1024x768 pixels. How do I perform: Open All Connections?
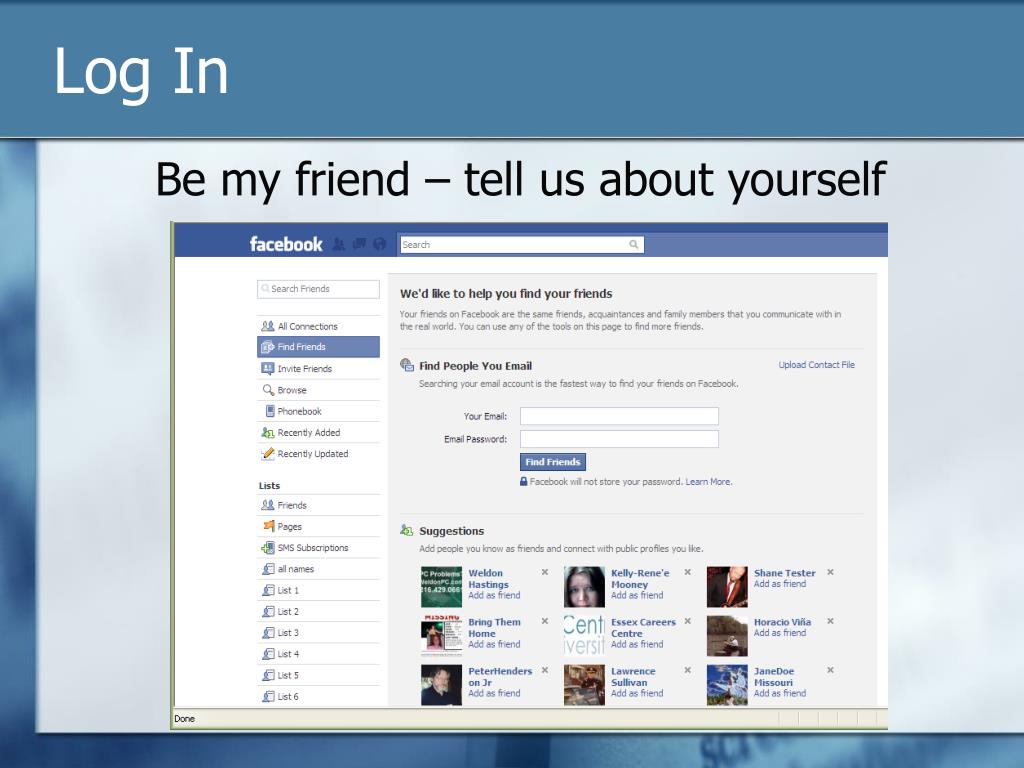[318, 326]
